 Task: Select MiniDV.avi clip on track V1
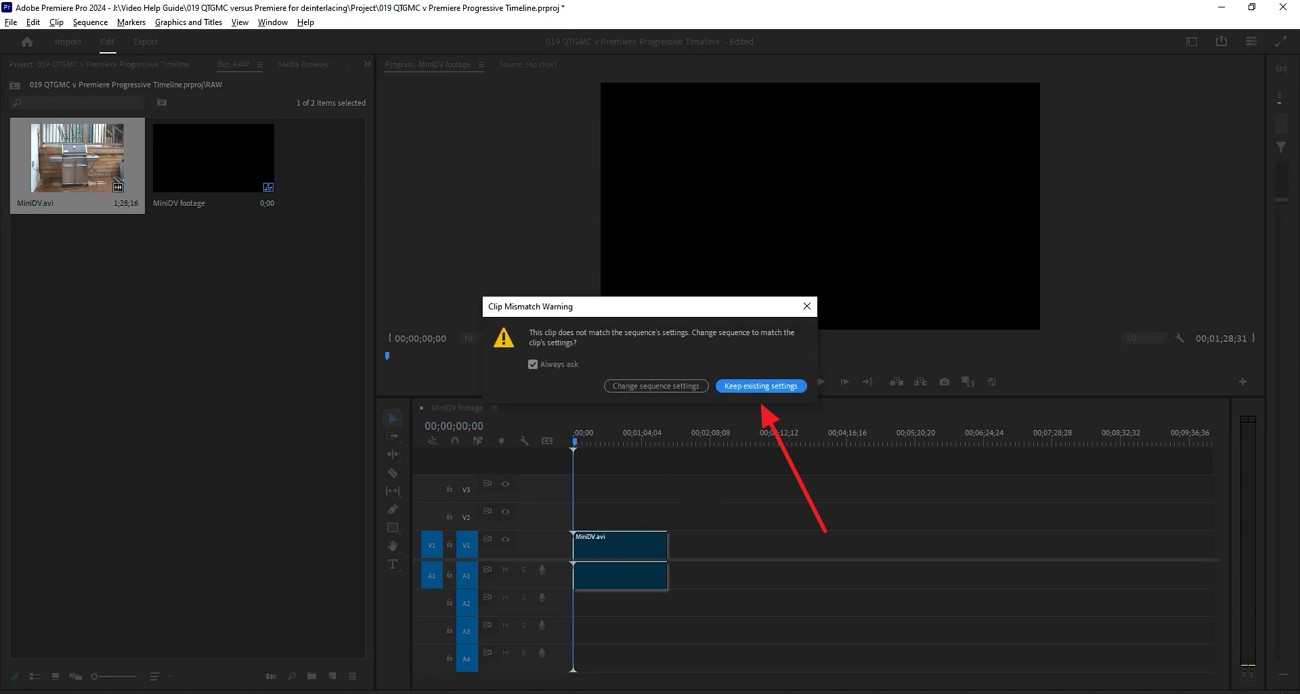[x=620, y=545]
